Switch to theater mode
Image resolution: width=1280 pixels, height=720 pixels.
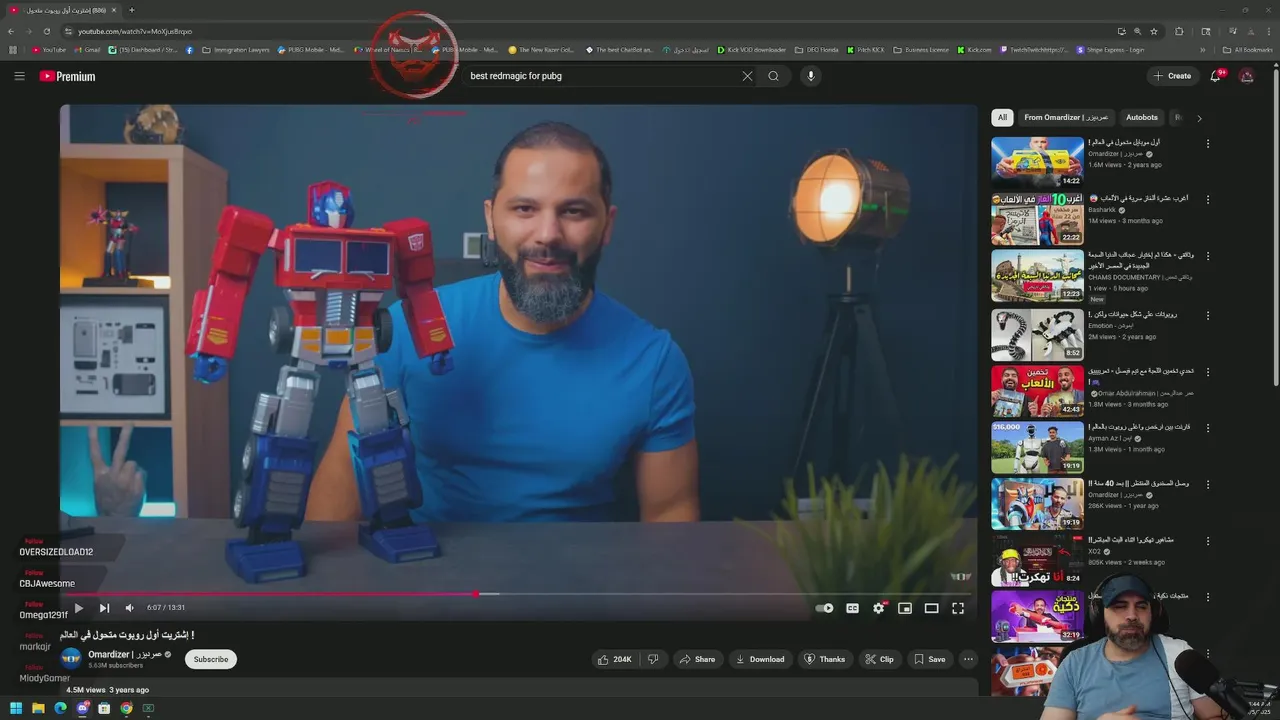pos(931,608)
